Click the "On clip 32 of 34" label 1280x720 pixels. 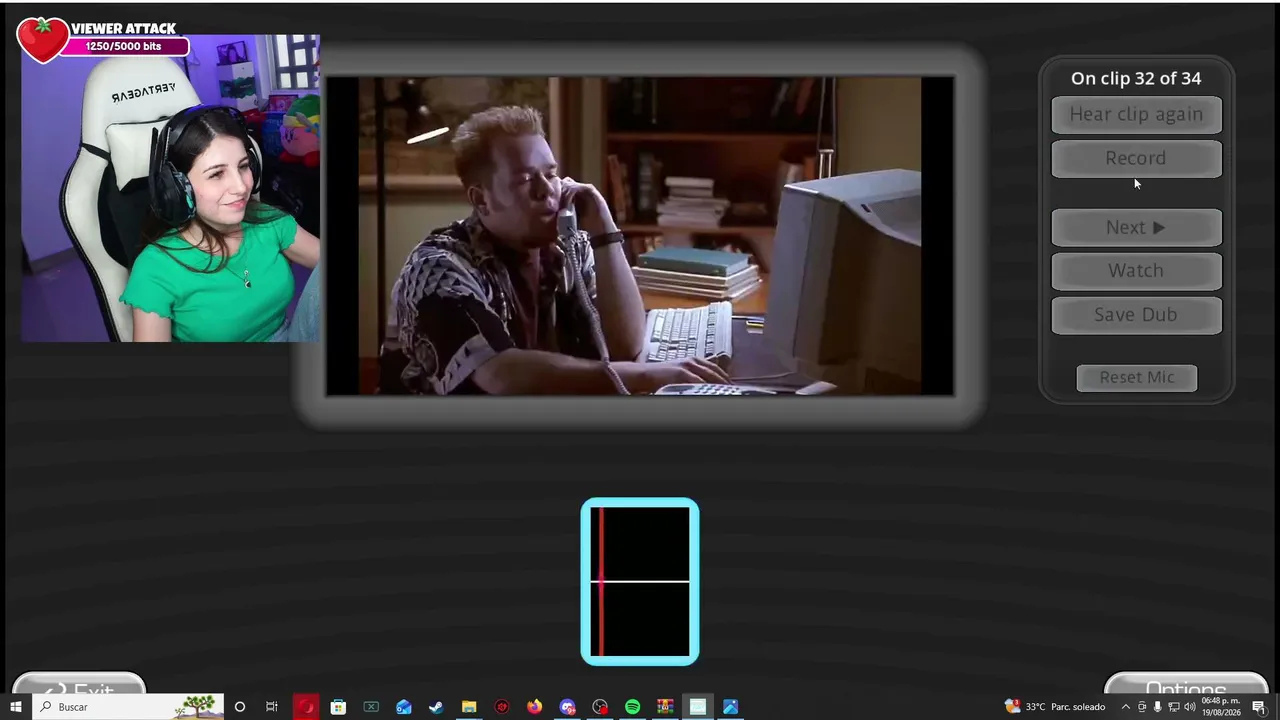1136,78
